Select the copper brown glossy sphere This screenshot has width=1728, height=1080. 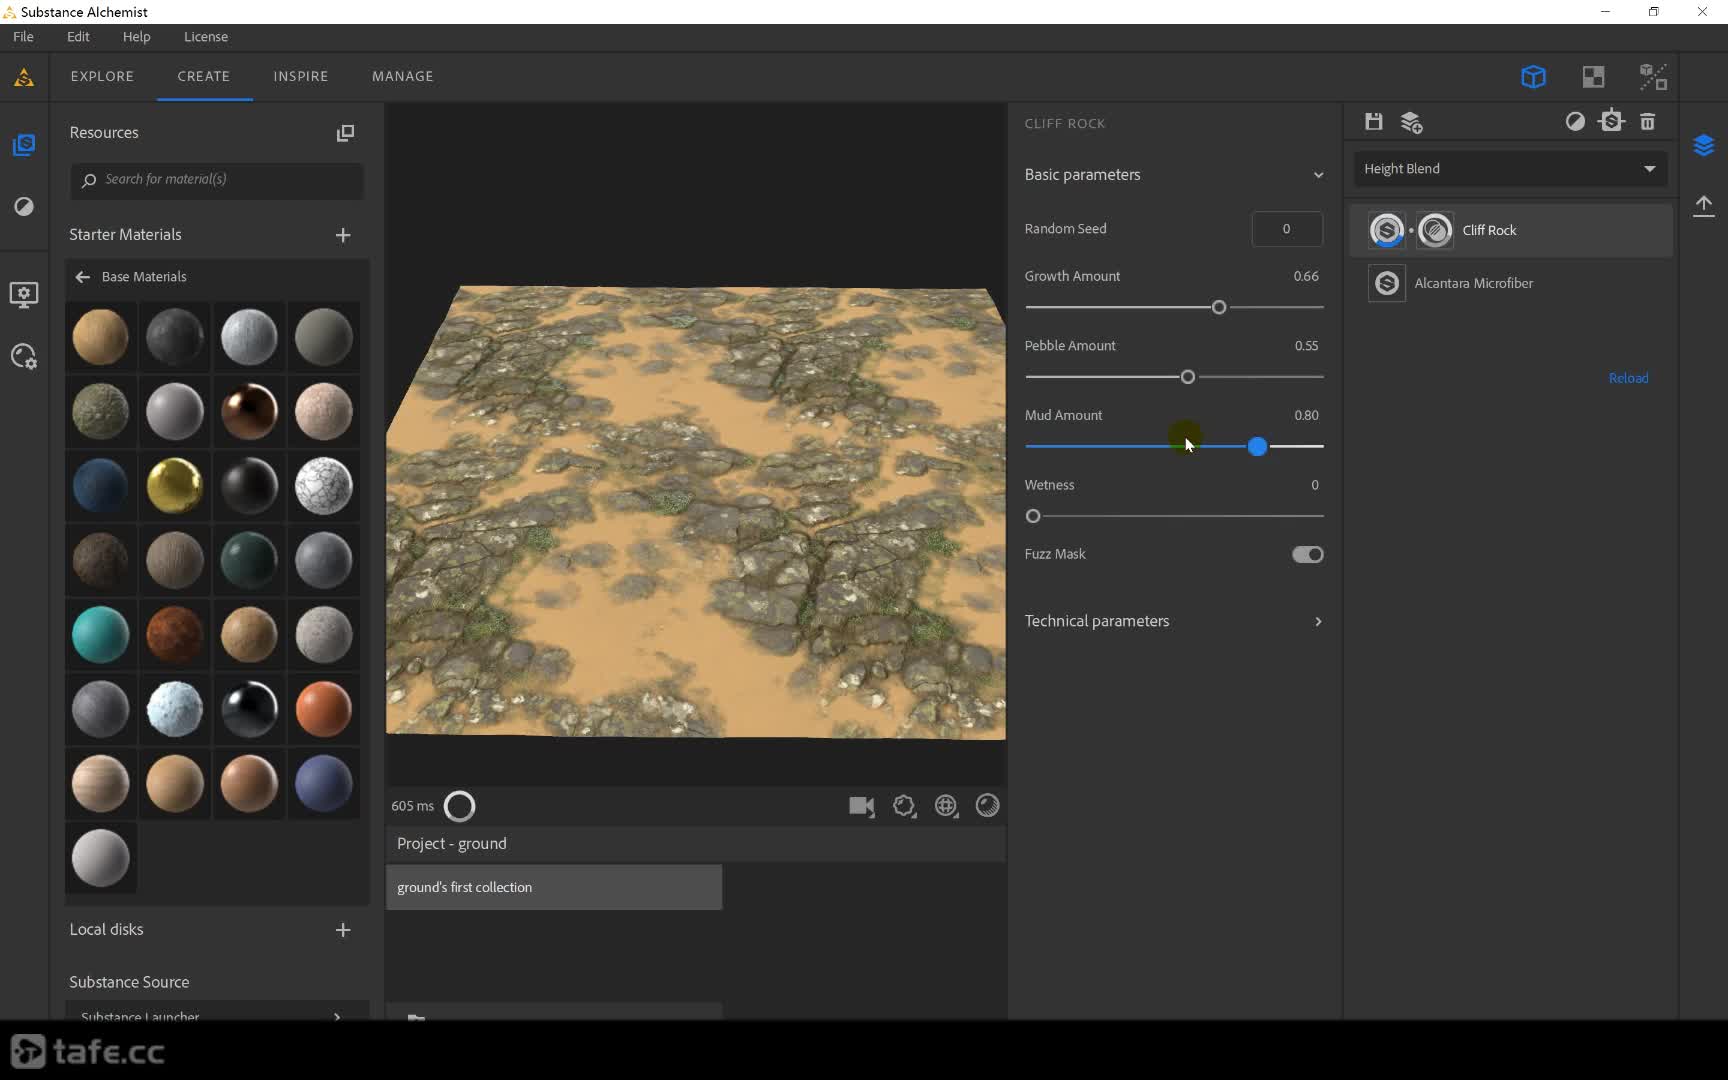point(249,411)
